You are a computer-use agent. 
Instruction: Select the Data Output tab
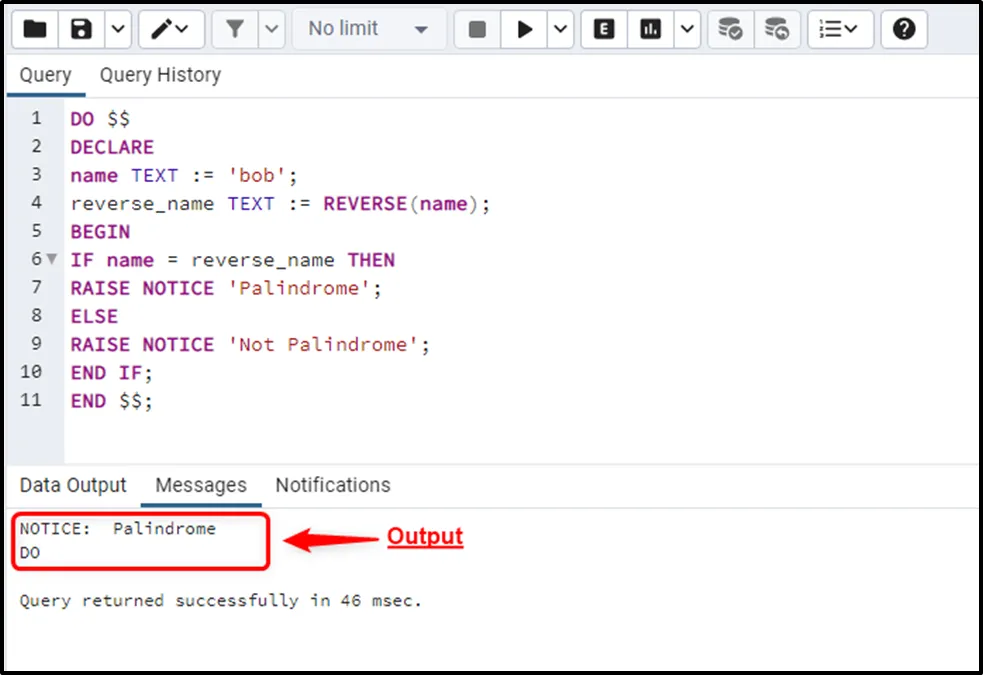click(x=73, y=485)
